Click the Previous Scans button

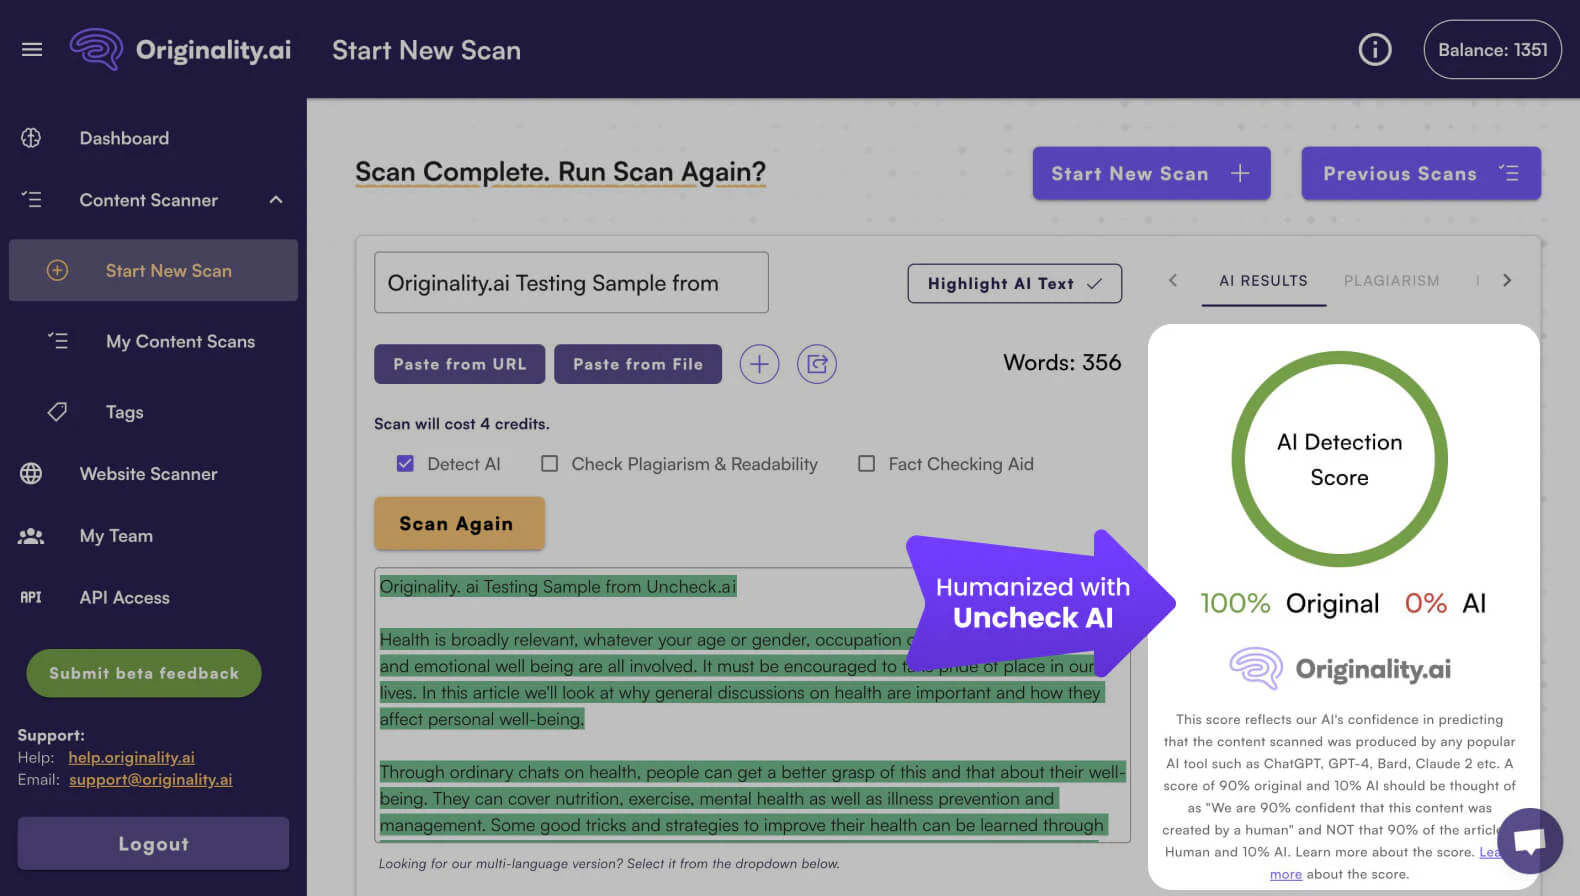(x=1420, y=173)
